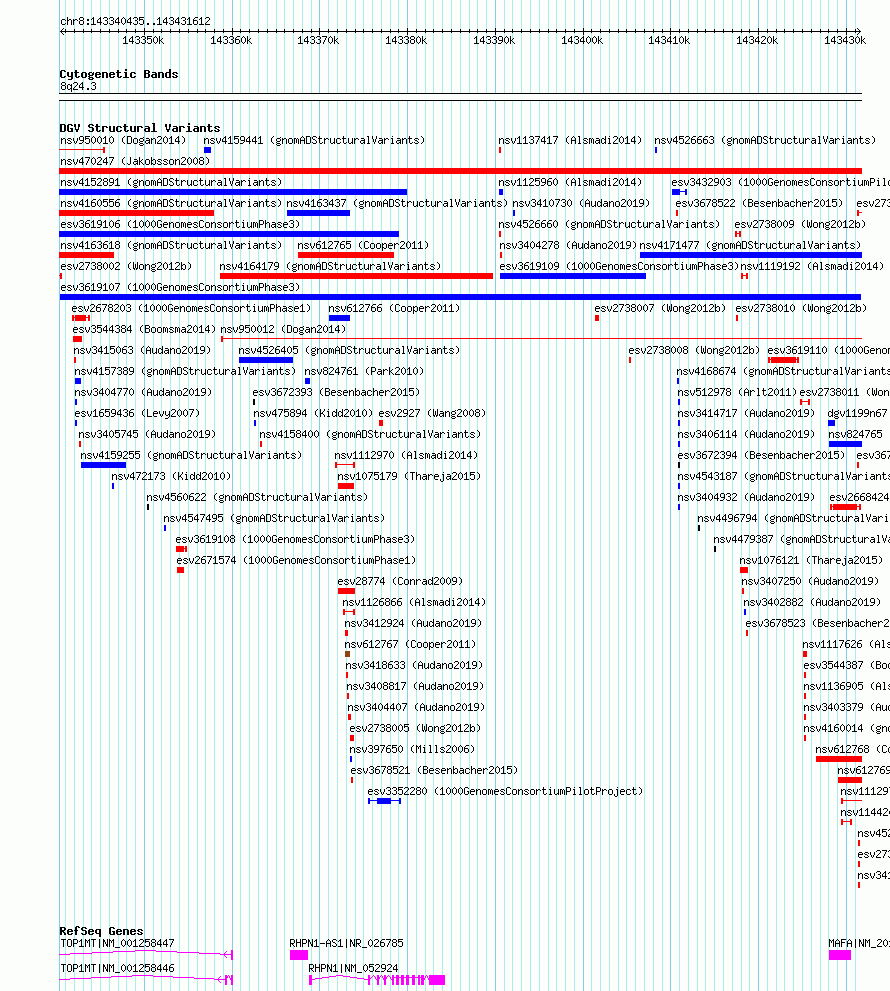Image resolution: width=890 pixels, height=991 pixels.
Task: Open variant nsv3410730 (Audano2019)
Action: [581, 204]
